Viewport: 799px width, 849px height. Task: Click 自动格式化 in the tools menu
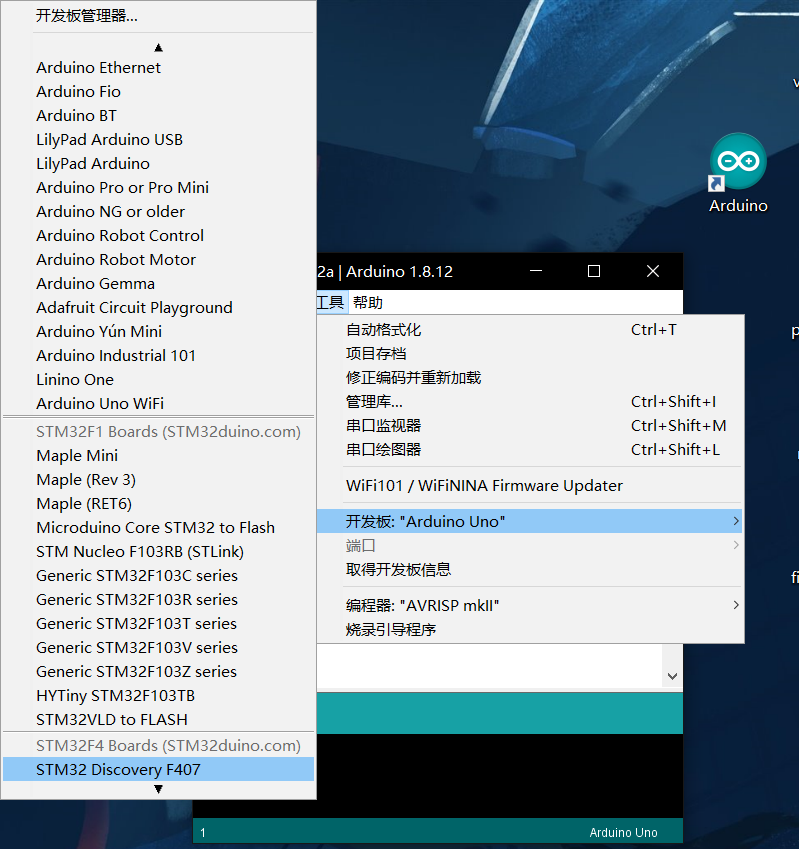tap(529, 330)
